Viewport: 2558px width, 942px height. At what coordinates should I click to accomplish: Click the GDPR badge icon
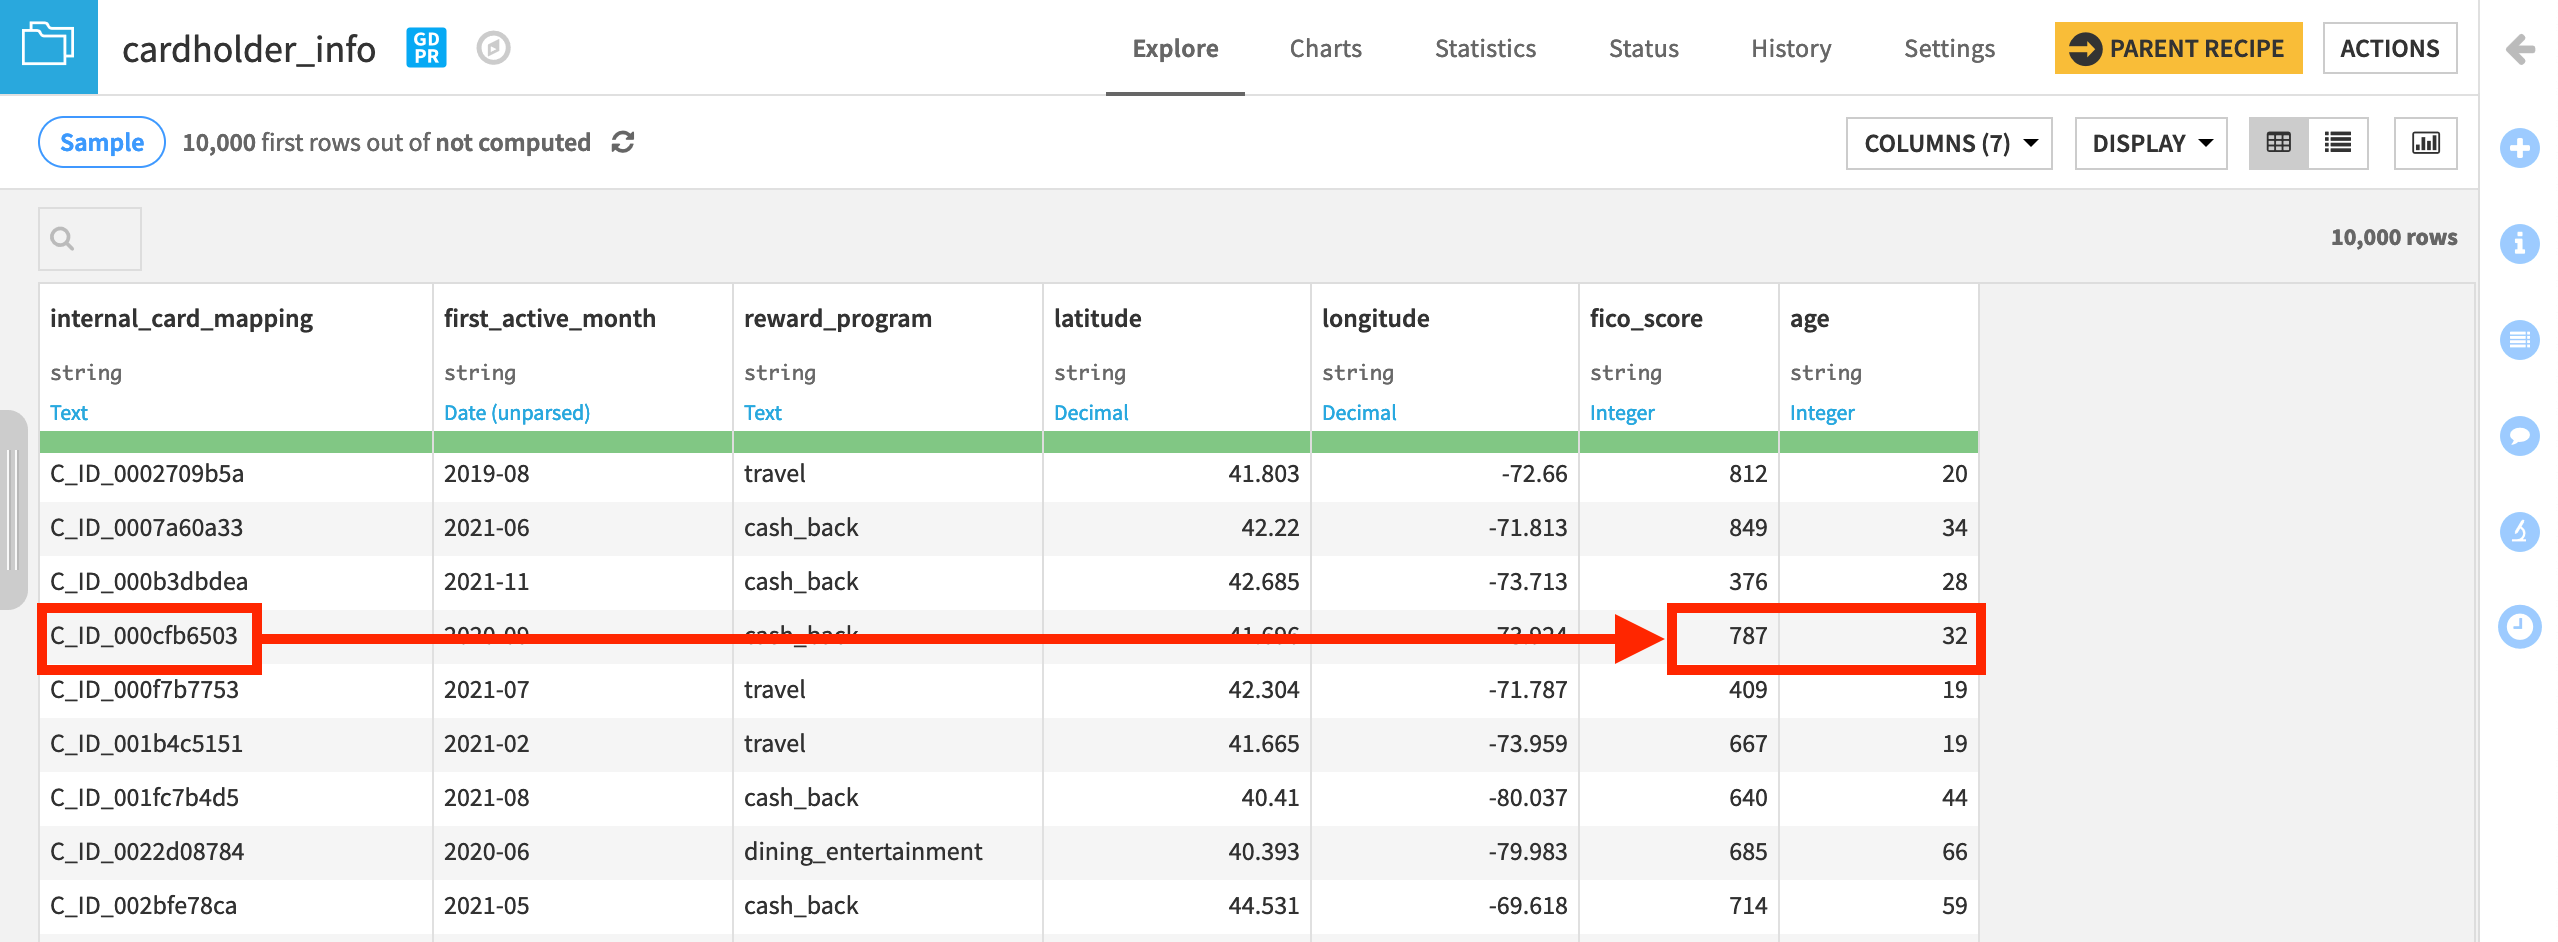pos(426,47)
